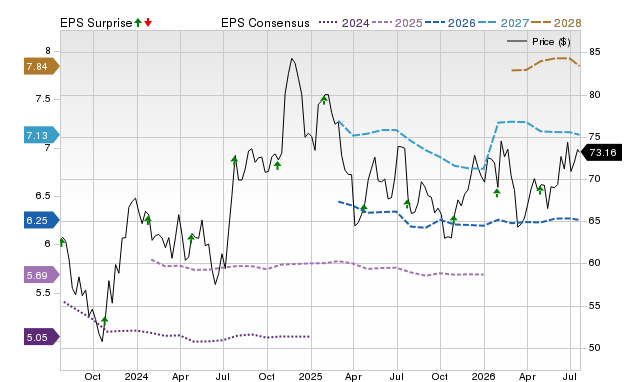
Task: Click the 50 label on right price axis
Action: pyautogui.click(x=594, y=348)
